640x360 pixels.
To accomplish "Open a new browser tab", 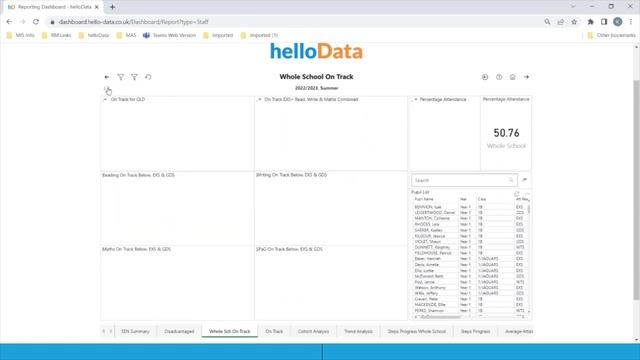I will 112,7.
